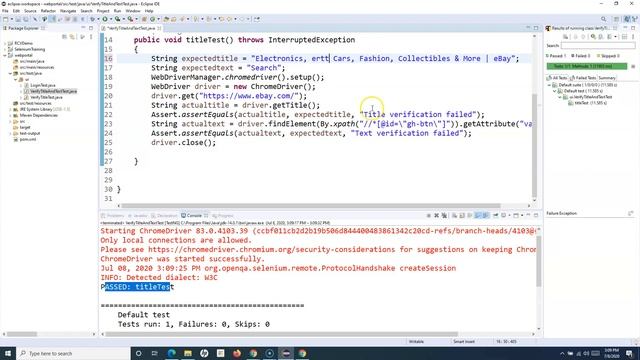Open the Debug dropdown arrow next to the bug icon

tap(98, 19)
